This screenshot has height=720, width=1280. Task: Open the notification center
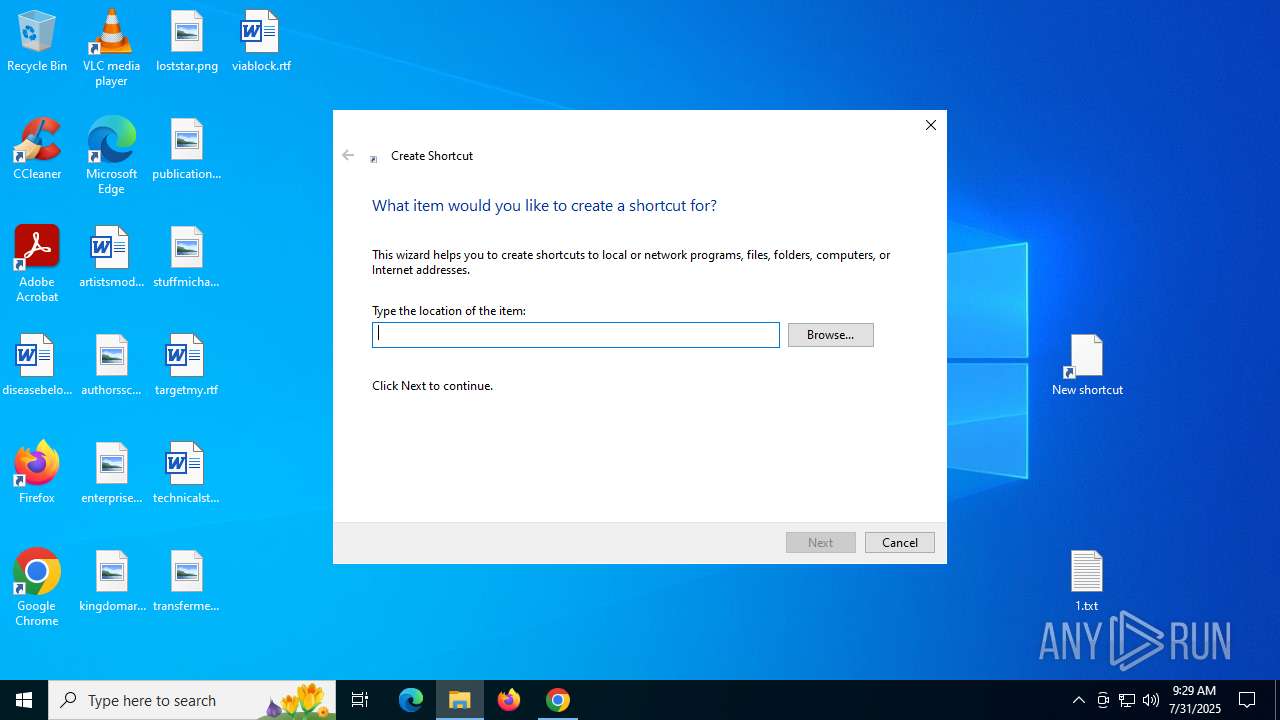coord(1248,700)
